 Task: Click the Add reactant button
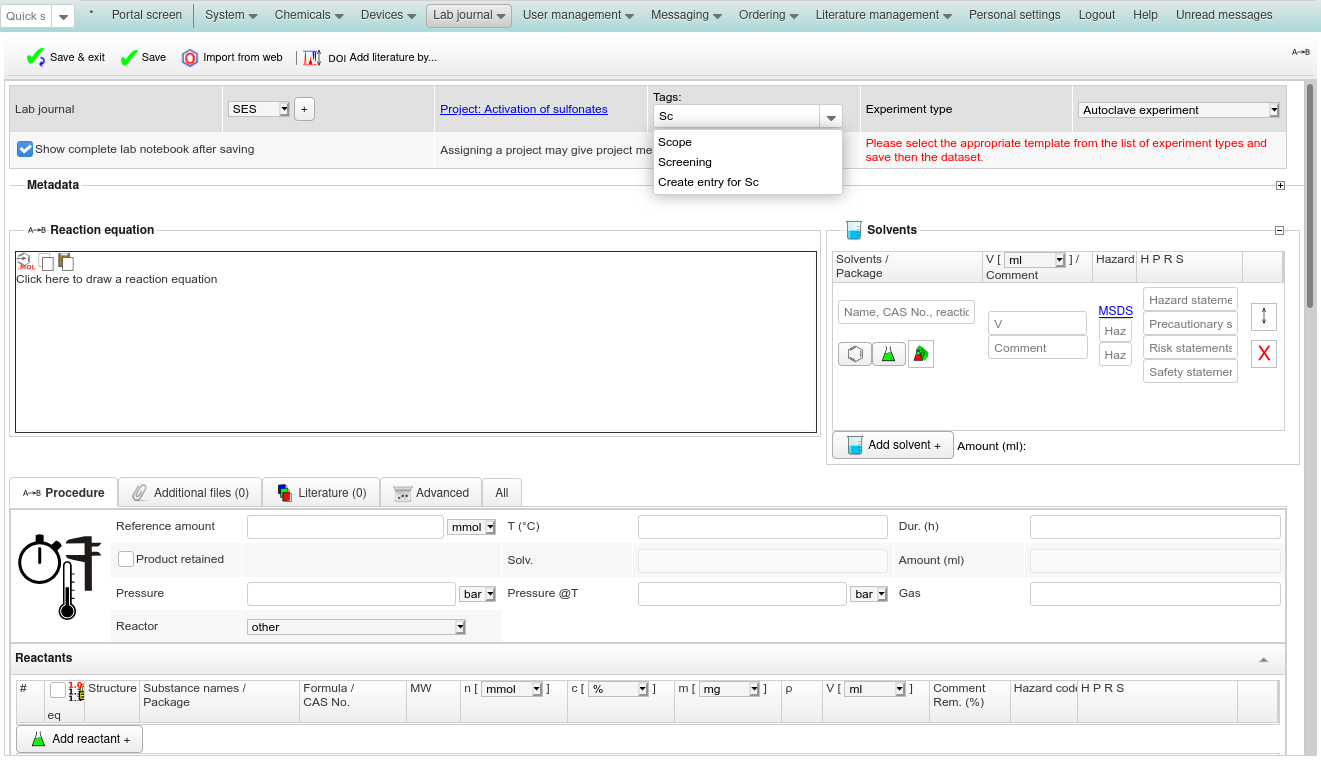80,739
